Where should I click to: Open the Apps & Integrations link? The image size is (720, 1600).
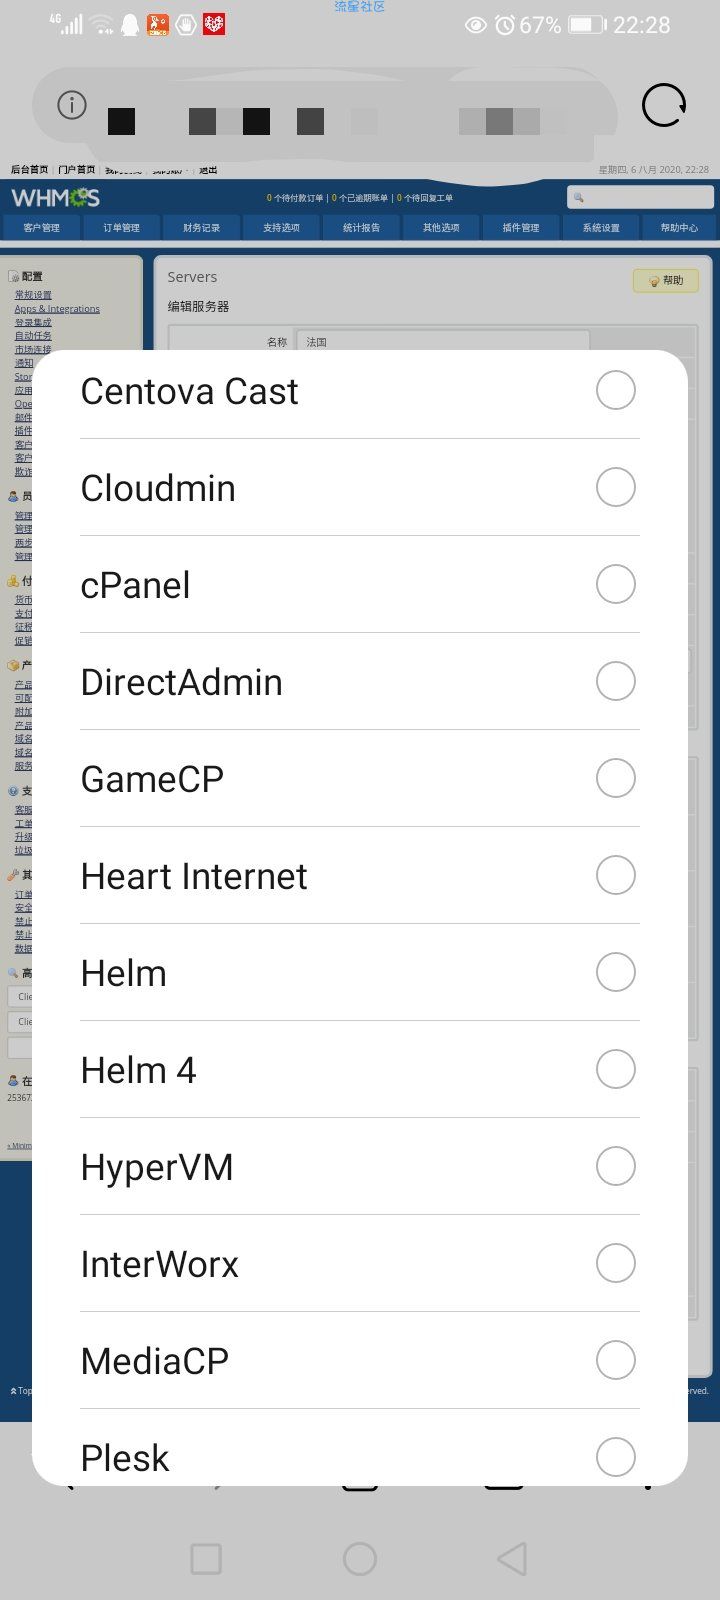pos(57,309)
